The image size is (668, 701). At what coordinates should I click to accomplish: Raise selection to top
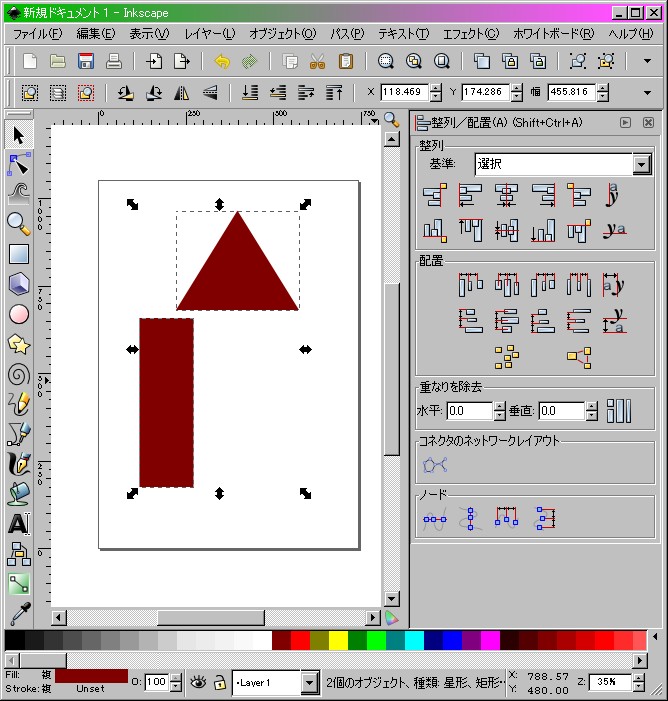coord(334,93)
